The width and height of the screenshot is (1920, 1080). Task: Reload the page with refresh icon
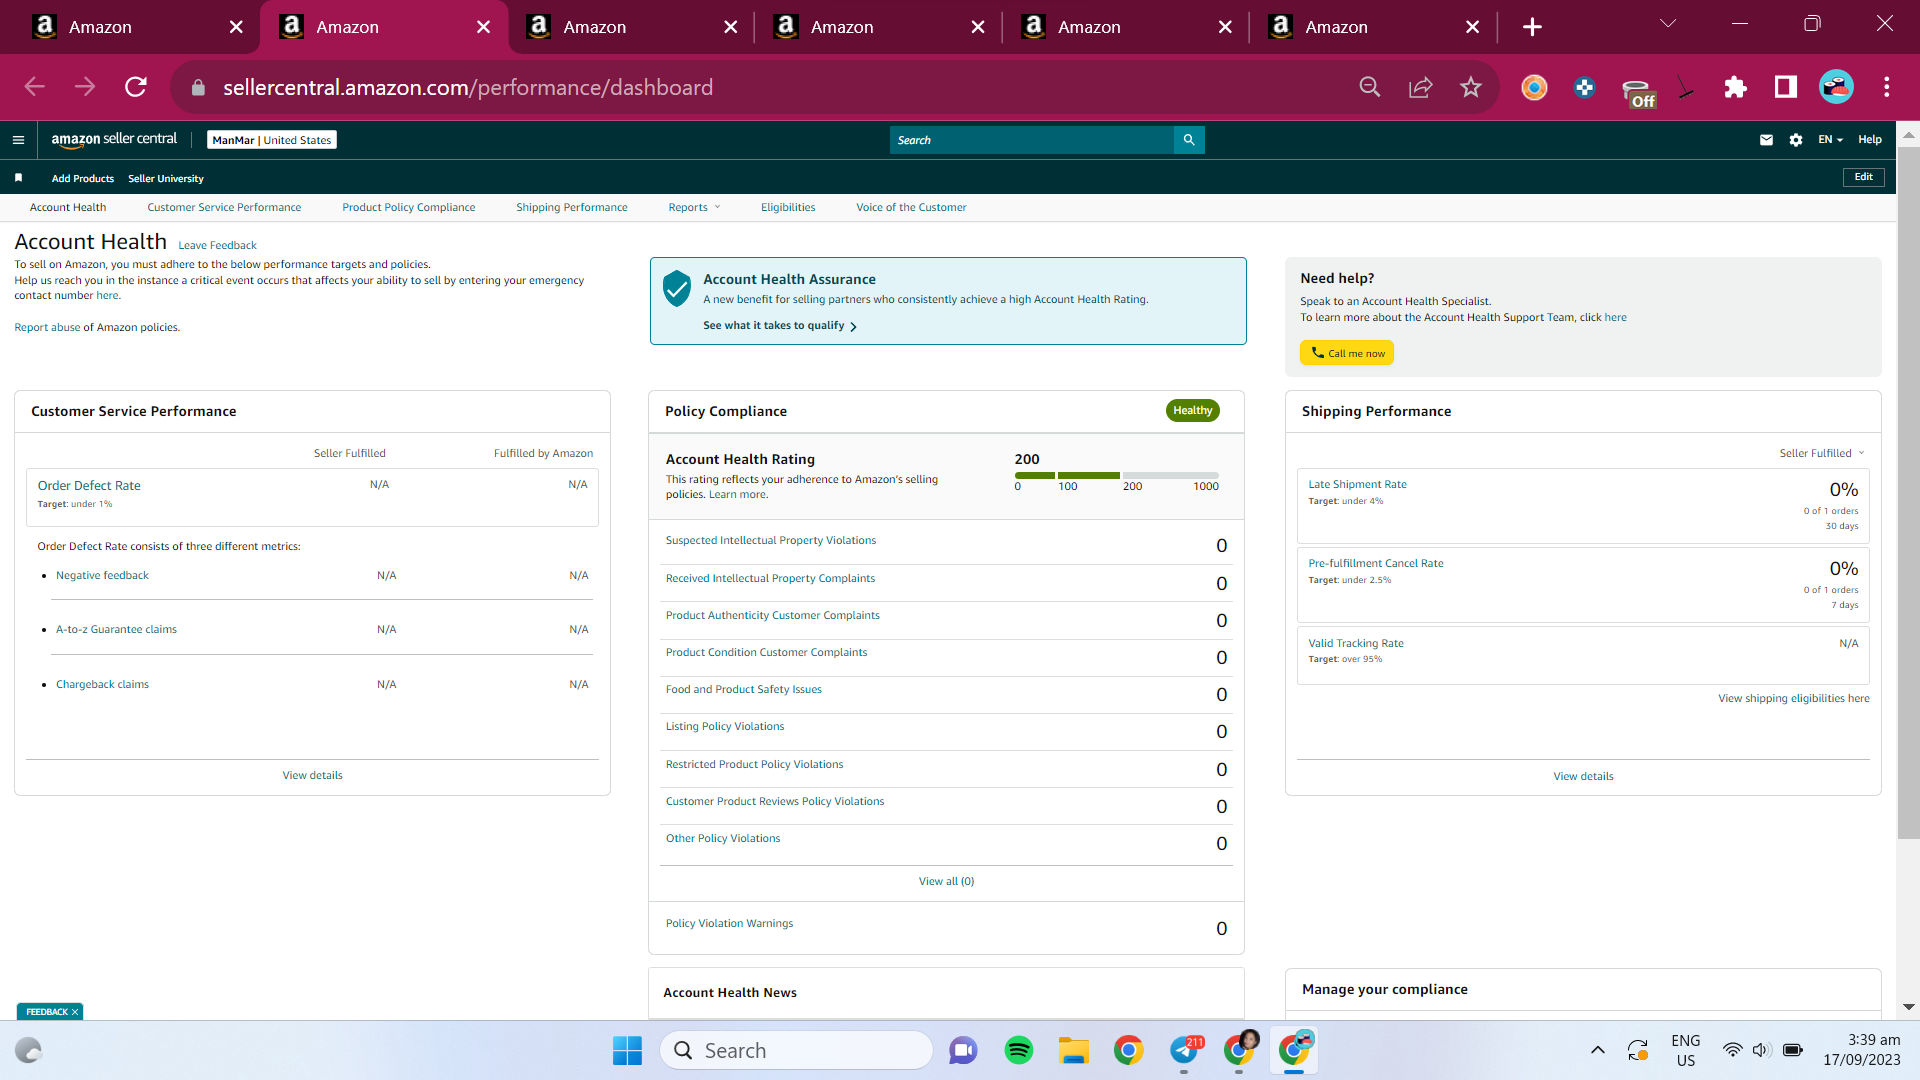click(x=136, y=87)
